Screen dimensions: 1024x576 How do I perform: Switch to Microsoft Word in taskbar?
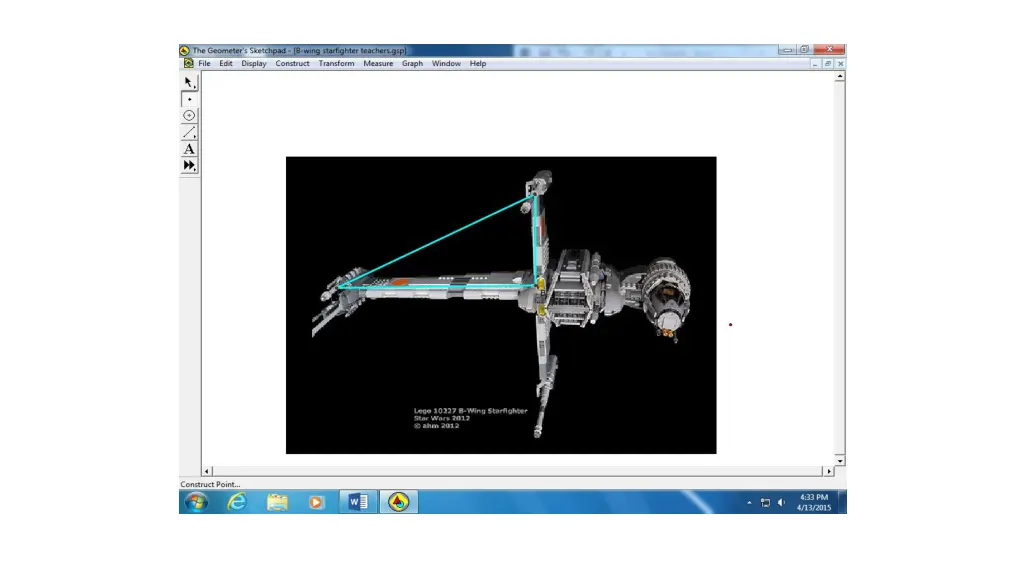pyautogui.click(x=358, y=502)
